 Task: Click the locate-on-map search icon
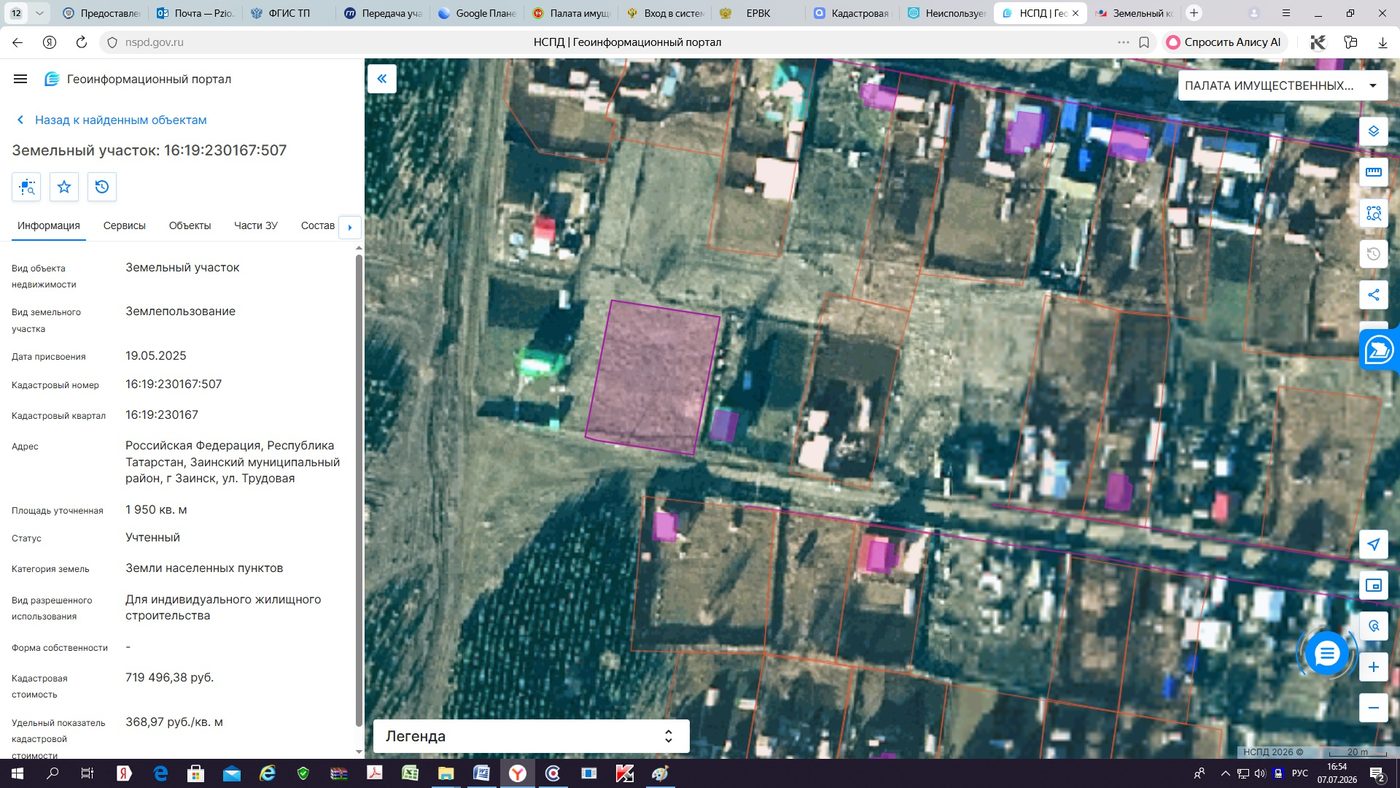pos(26,187)
